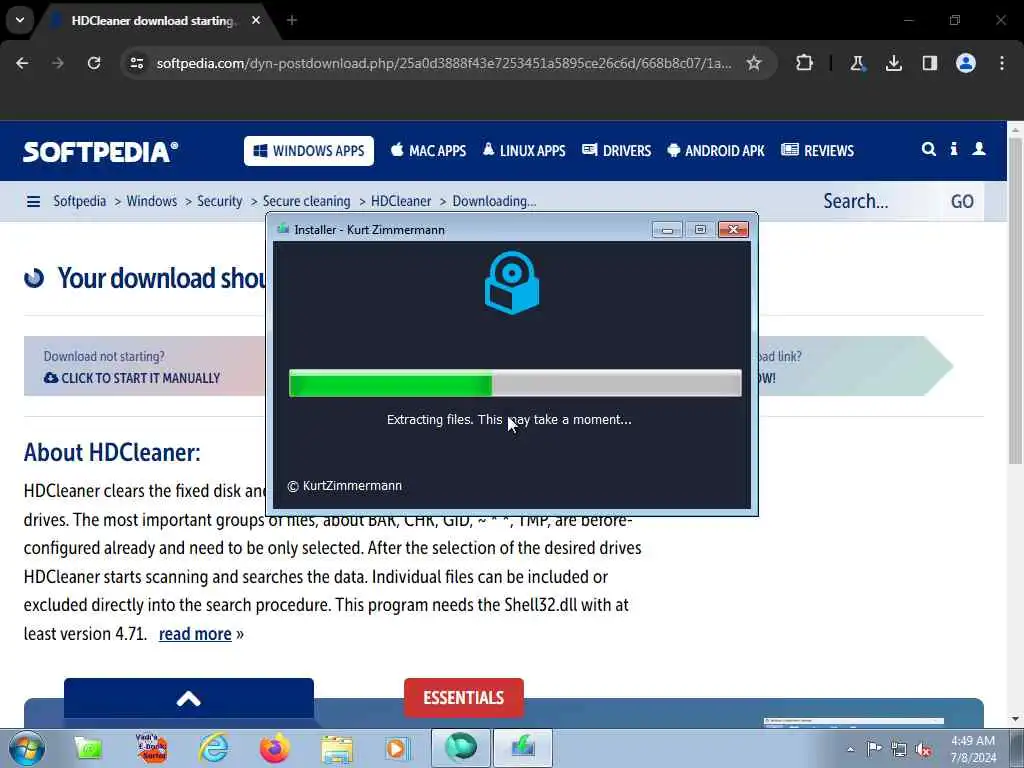Open the tab search dropdown arrow

[x=20, y=20]
